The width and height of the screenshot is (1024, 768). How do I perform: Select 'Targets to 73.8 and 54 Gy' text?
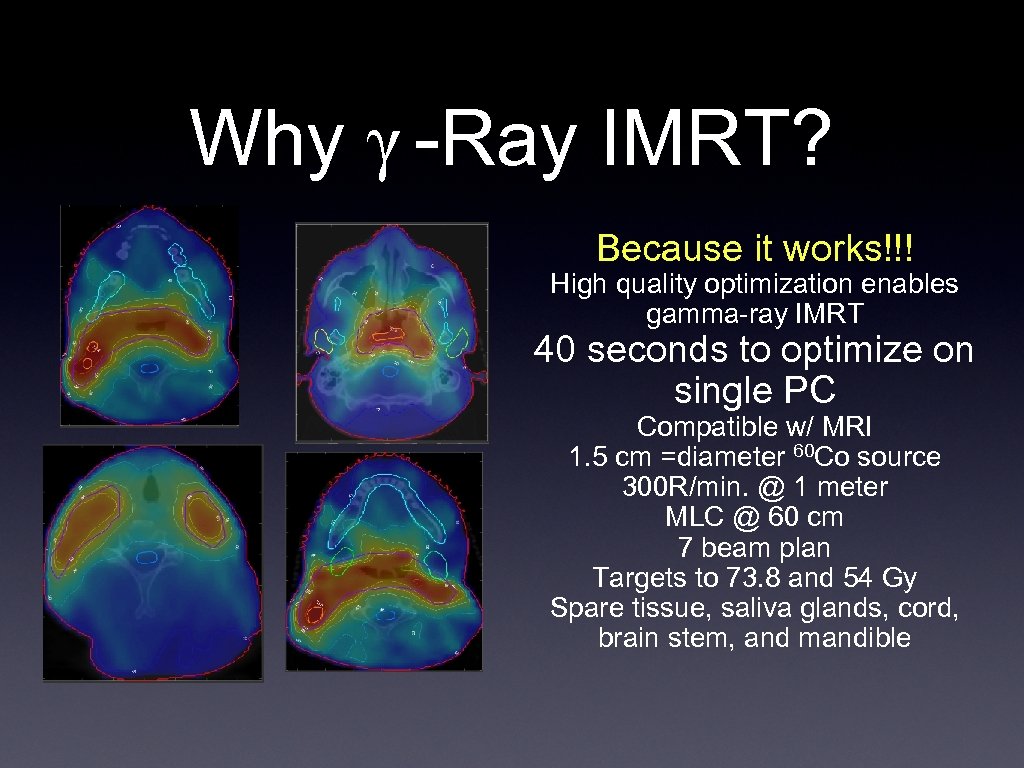755,578
